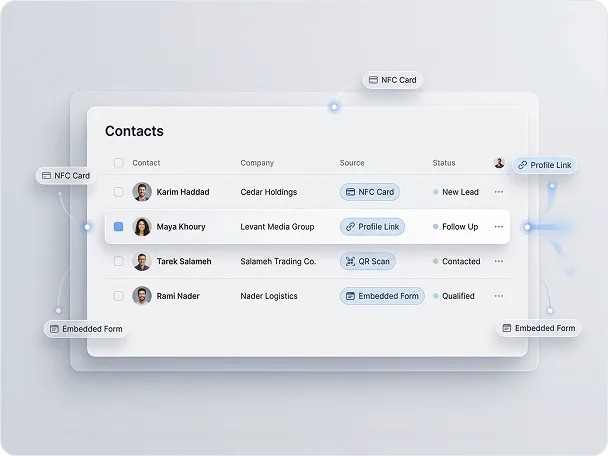Click the Contact column header
This screenshot has width=608, height=456.
tap(146, 163)
